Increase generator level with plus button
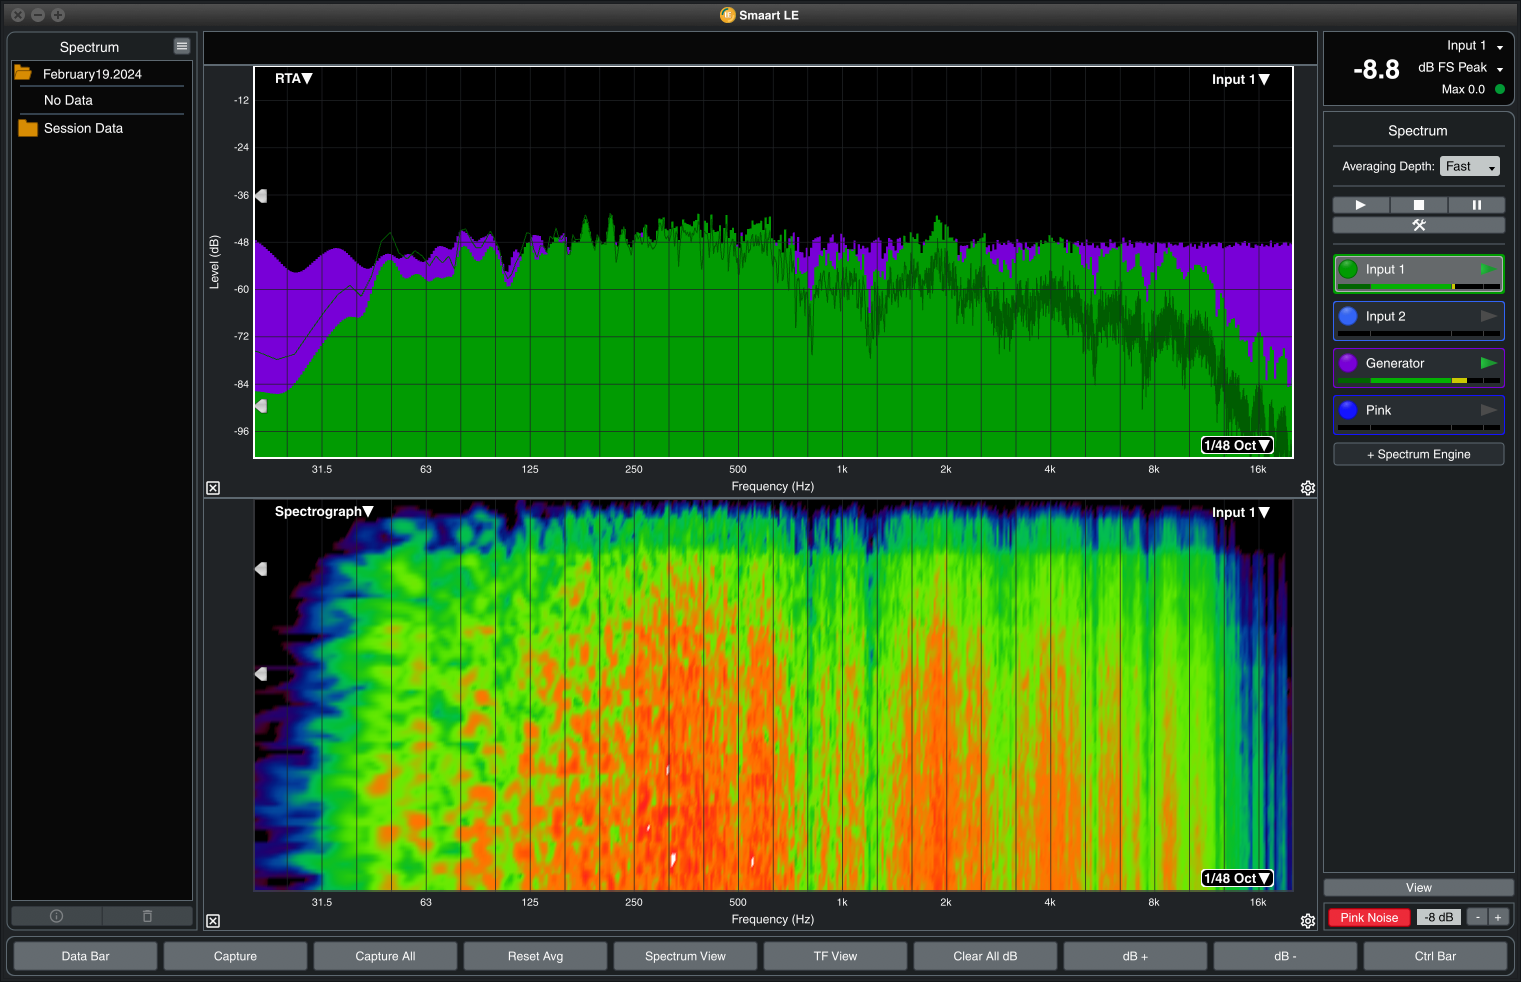1521x982 pixels. point(1498,917)
